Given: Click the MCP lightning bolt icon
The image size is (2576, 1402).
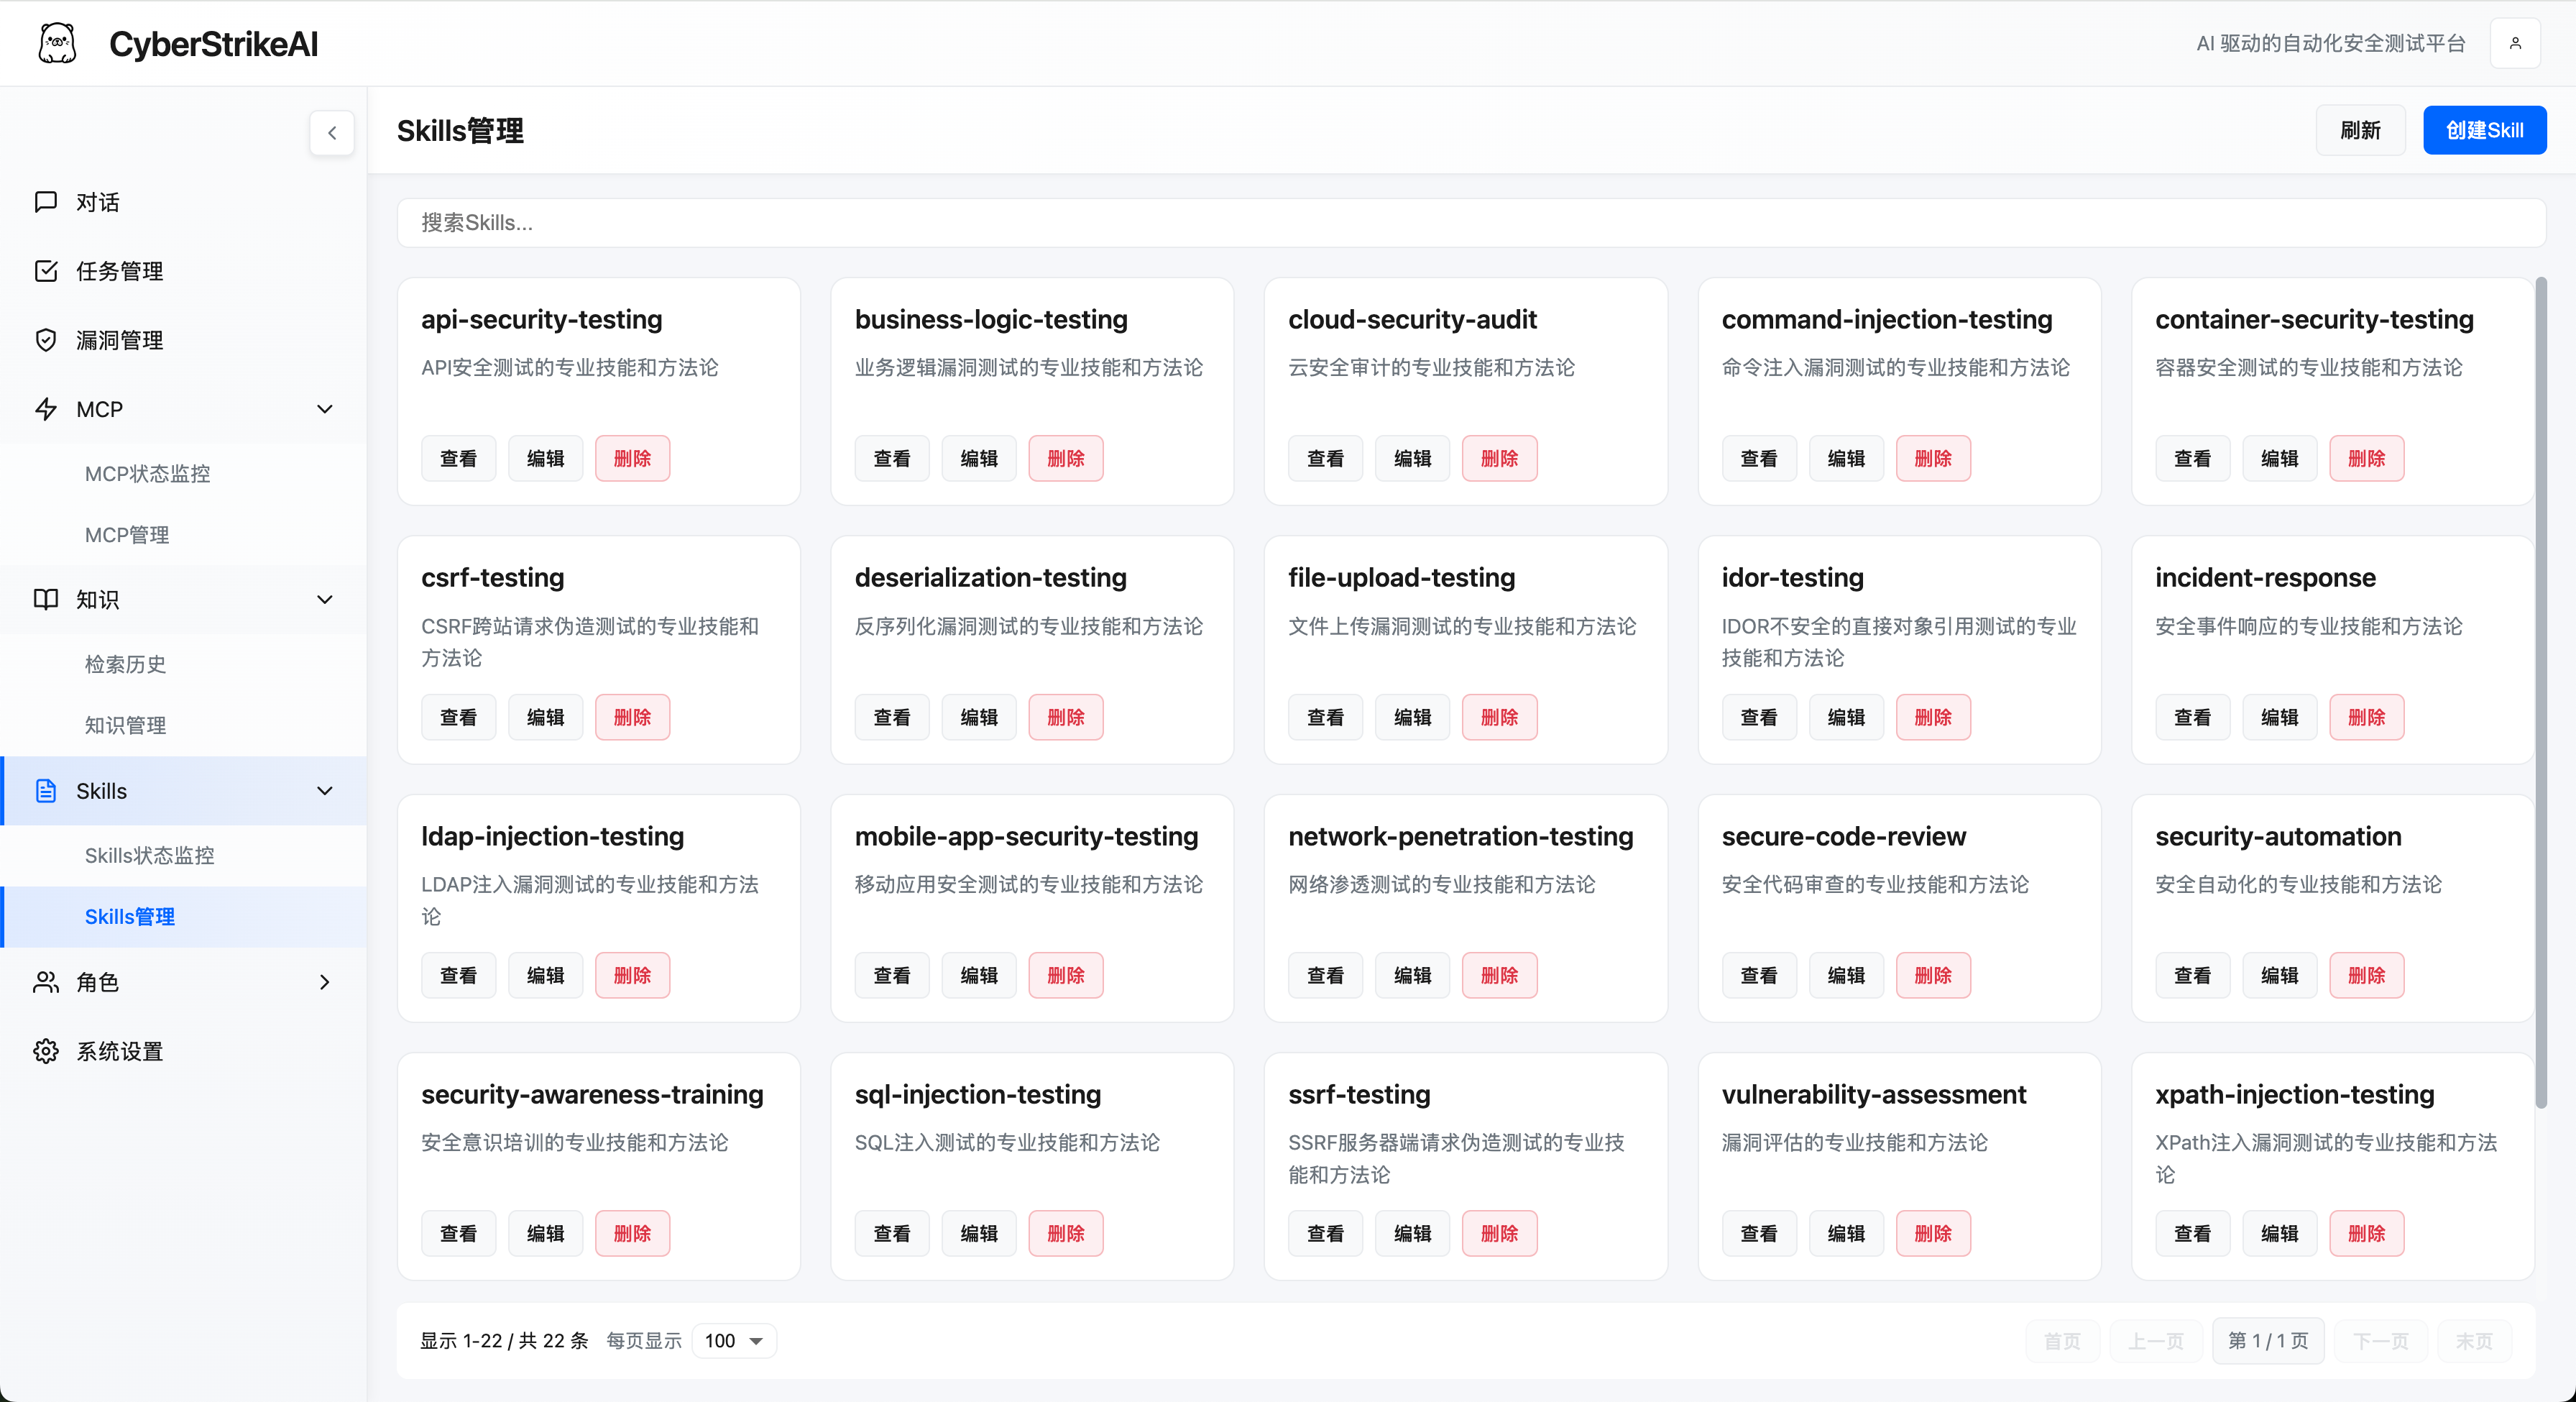Looking at the screenshot, I should [x=46, y=409].
